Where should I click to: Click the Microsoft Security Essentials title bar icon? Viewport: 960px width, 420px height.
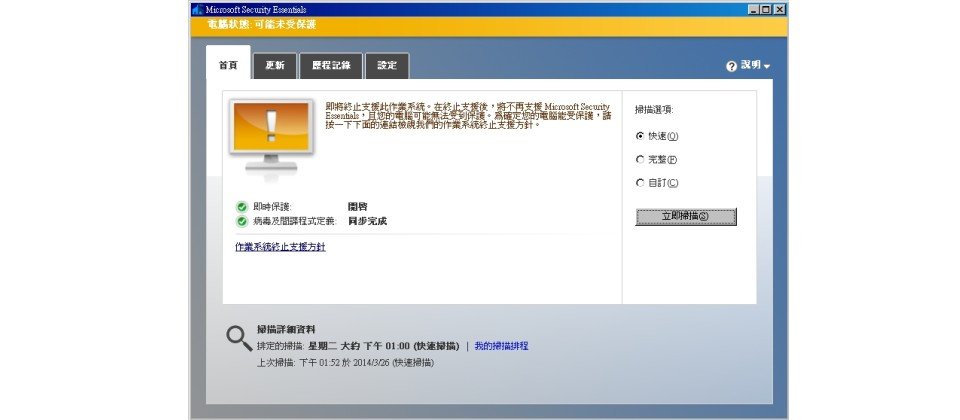click(x=198, y=8)
